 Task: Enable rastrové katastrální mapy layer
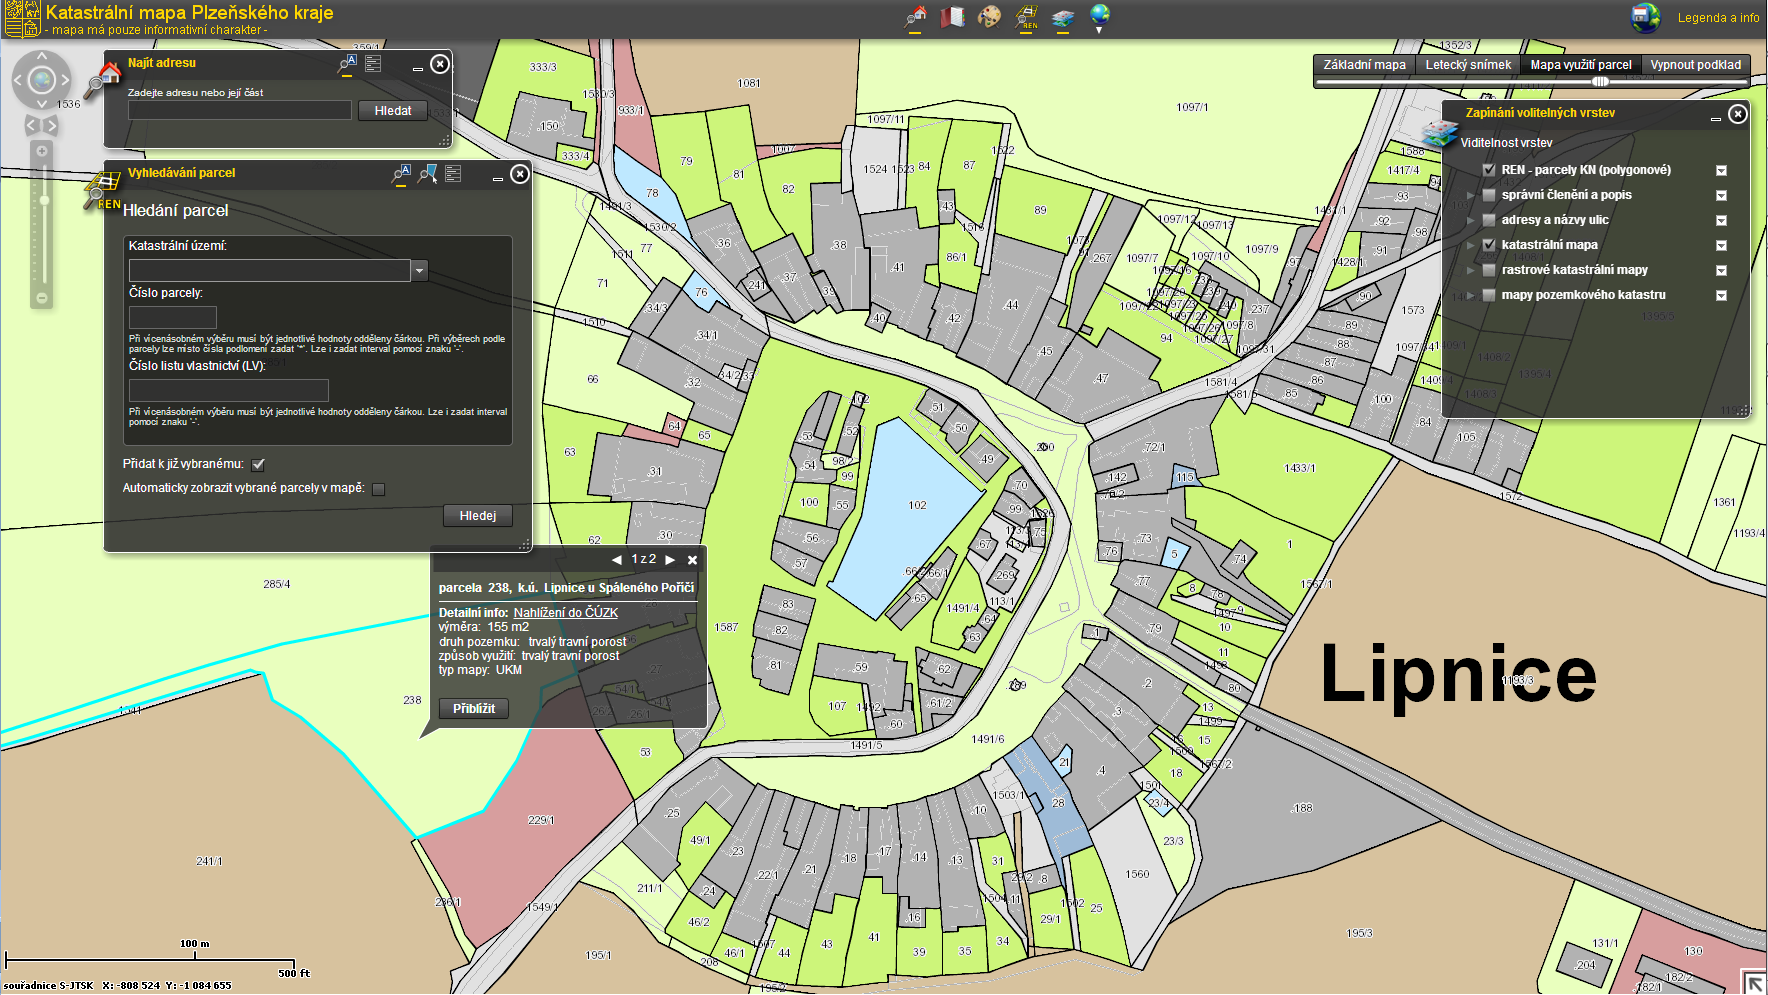pyautogui.click(x=1489, y=270)
